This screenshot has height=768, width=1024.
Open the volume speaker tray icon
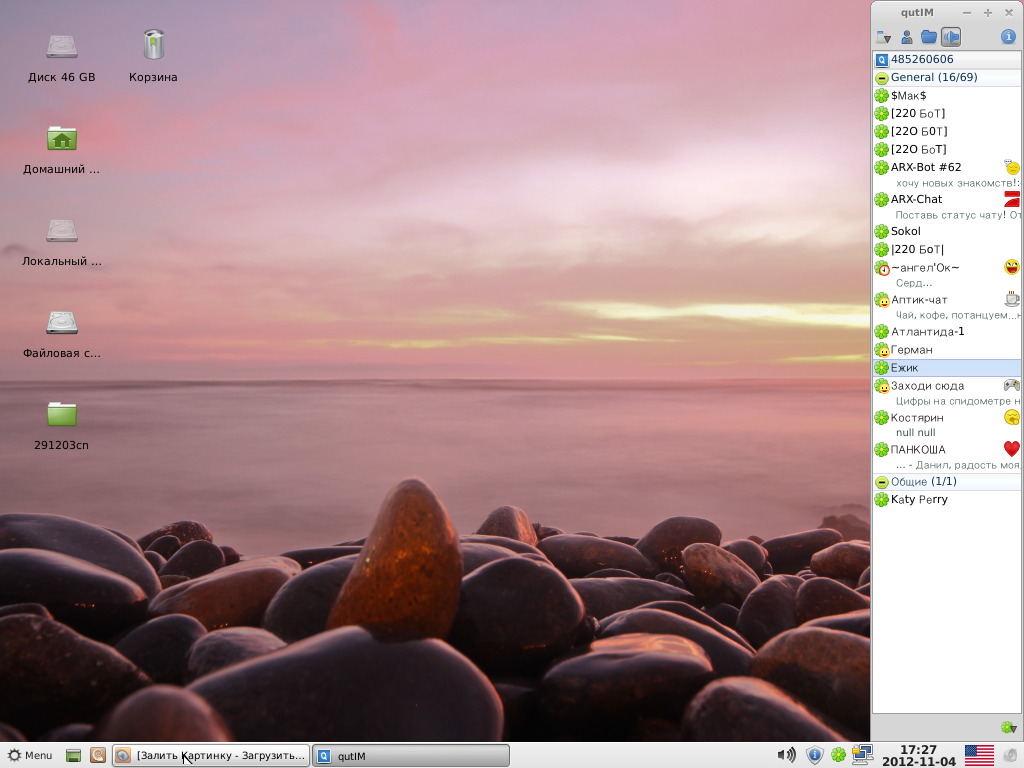pos(786,756)
